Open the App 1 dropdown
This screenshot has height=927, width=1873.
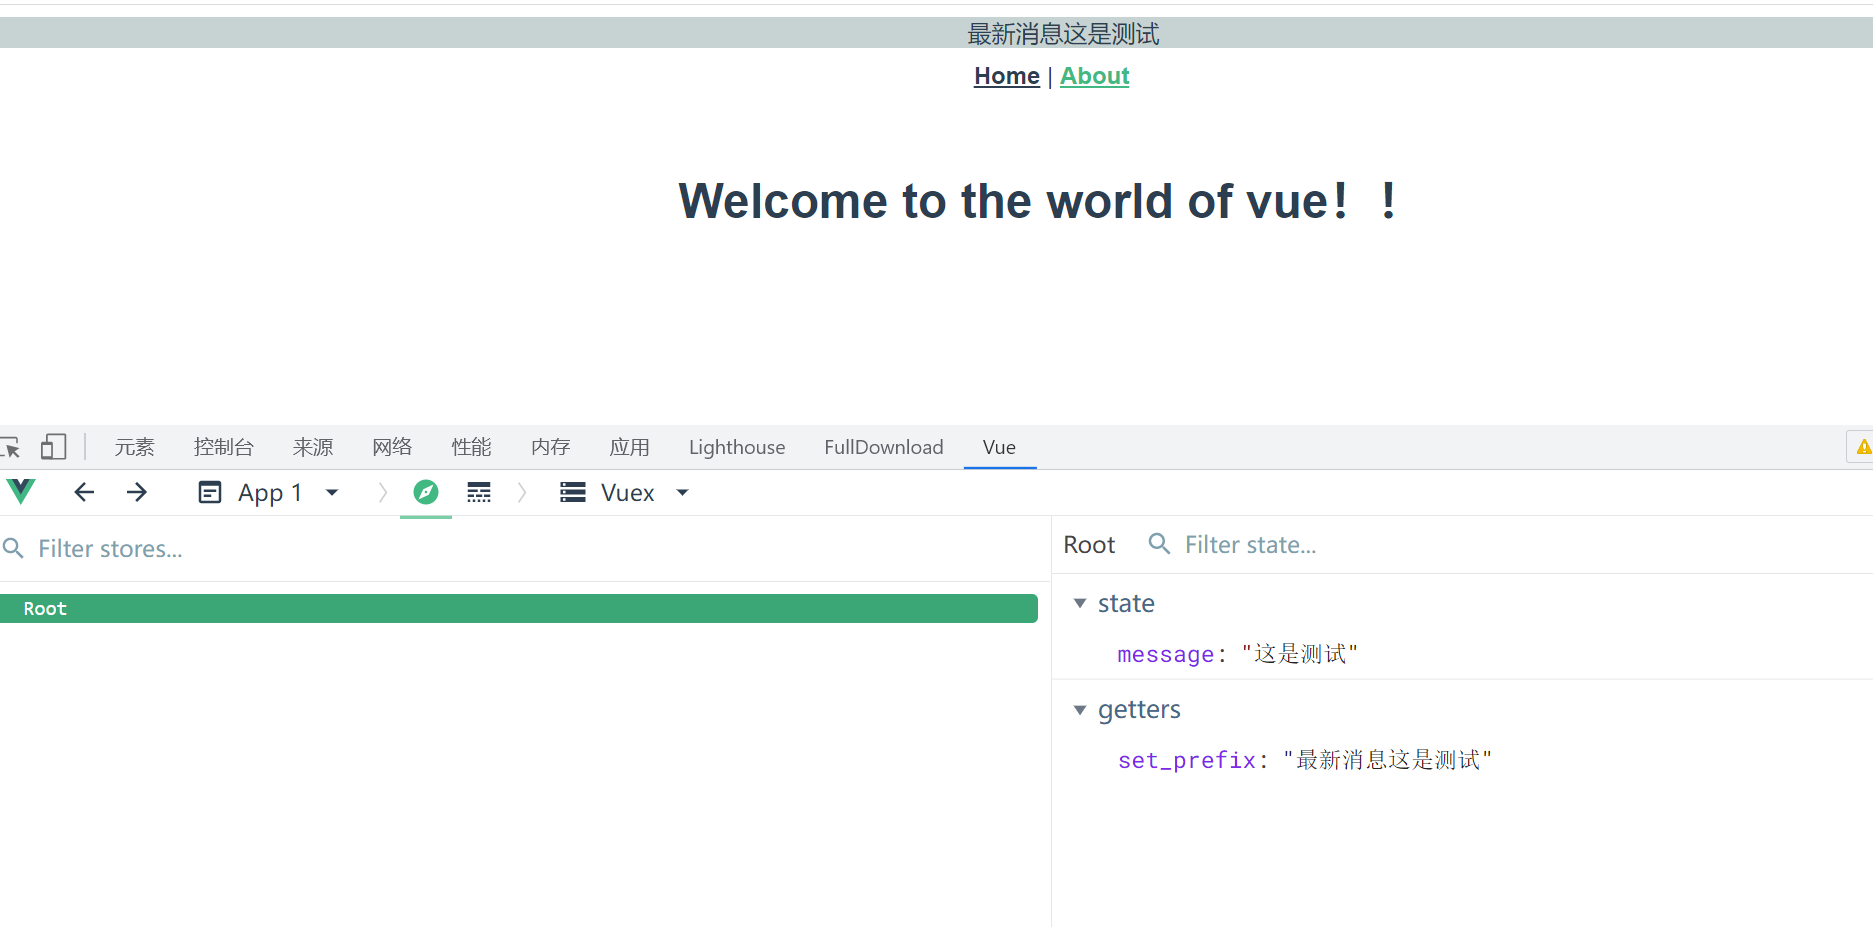pos(269,493)
